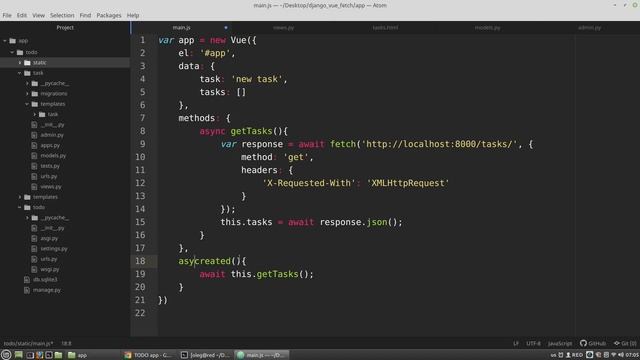The image size is (640, 360).
Task: Open the Selection menu
Action: [62, 15]
